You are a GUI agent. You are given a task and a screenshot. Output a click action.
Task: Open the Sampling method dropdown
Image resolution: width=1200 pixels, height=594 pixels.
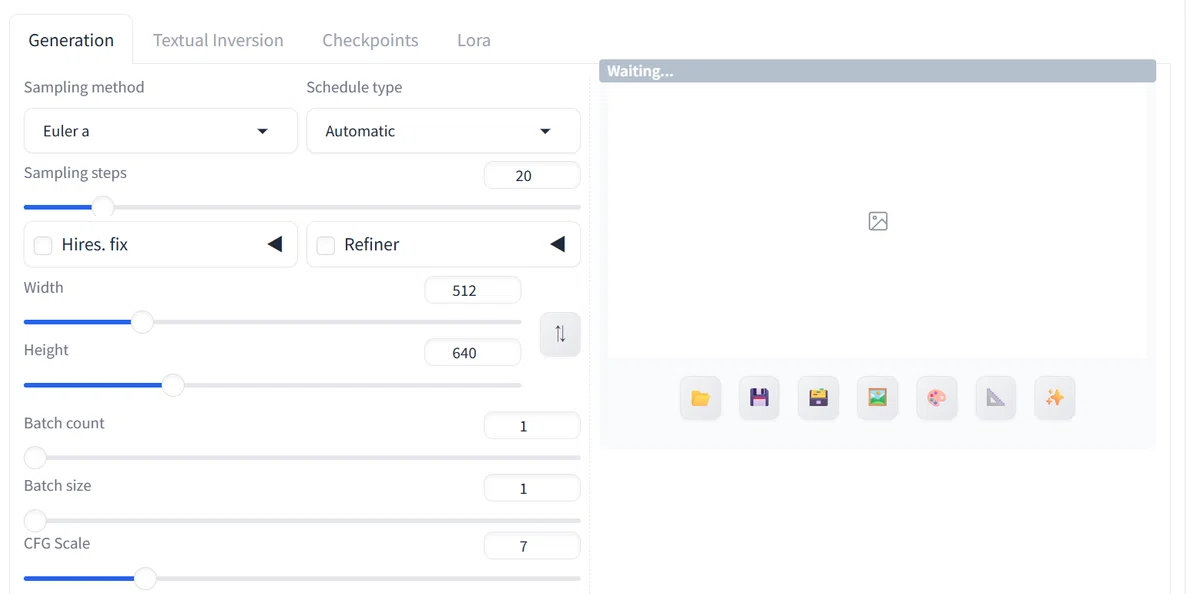point(161,131)
